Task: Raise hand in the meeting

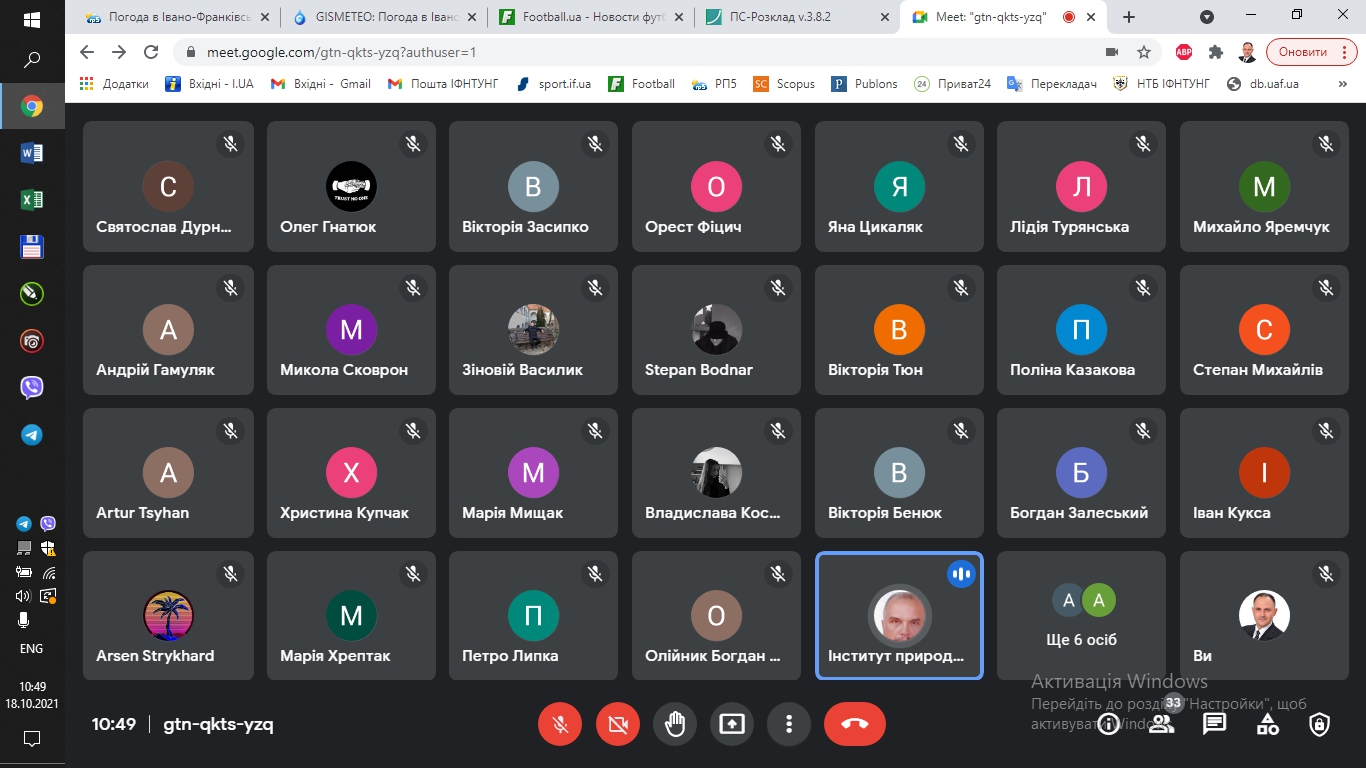Action: coord(675,724)
